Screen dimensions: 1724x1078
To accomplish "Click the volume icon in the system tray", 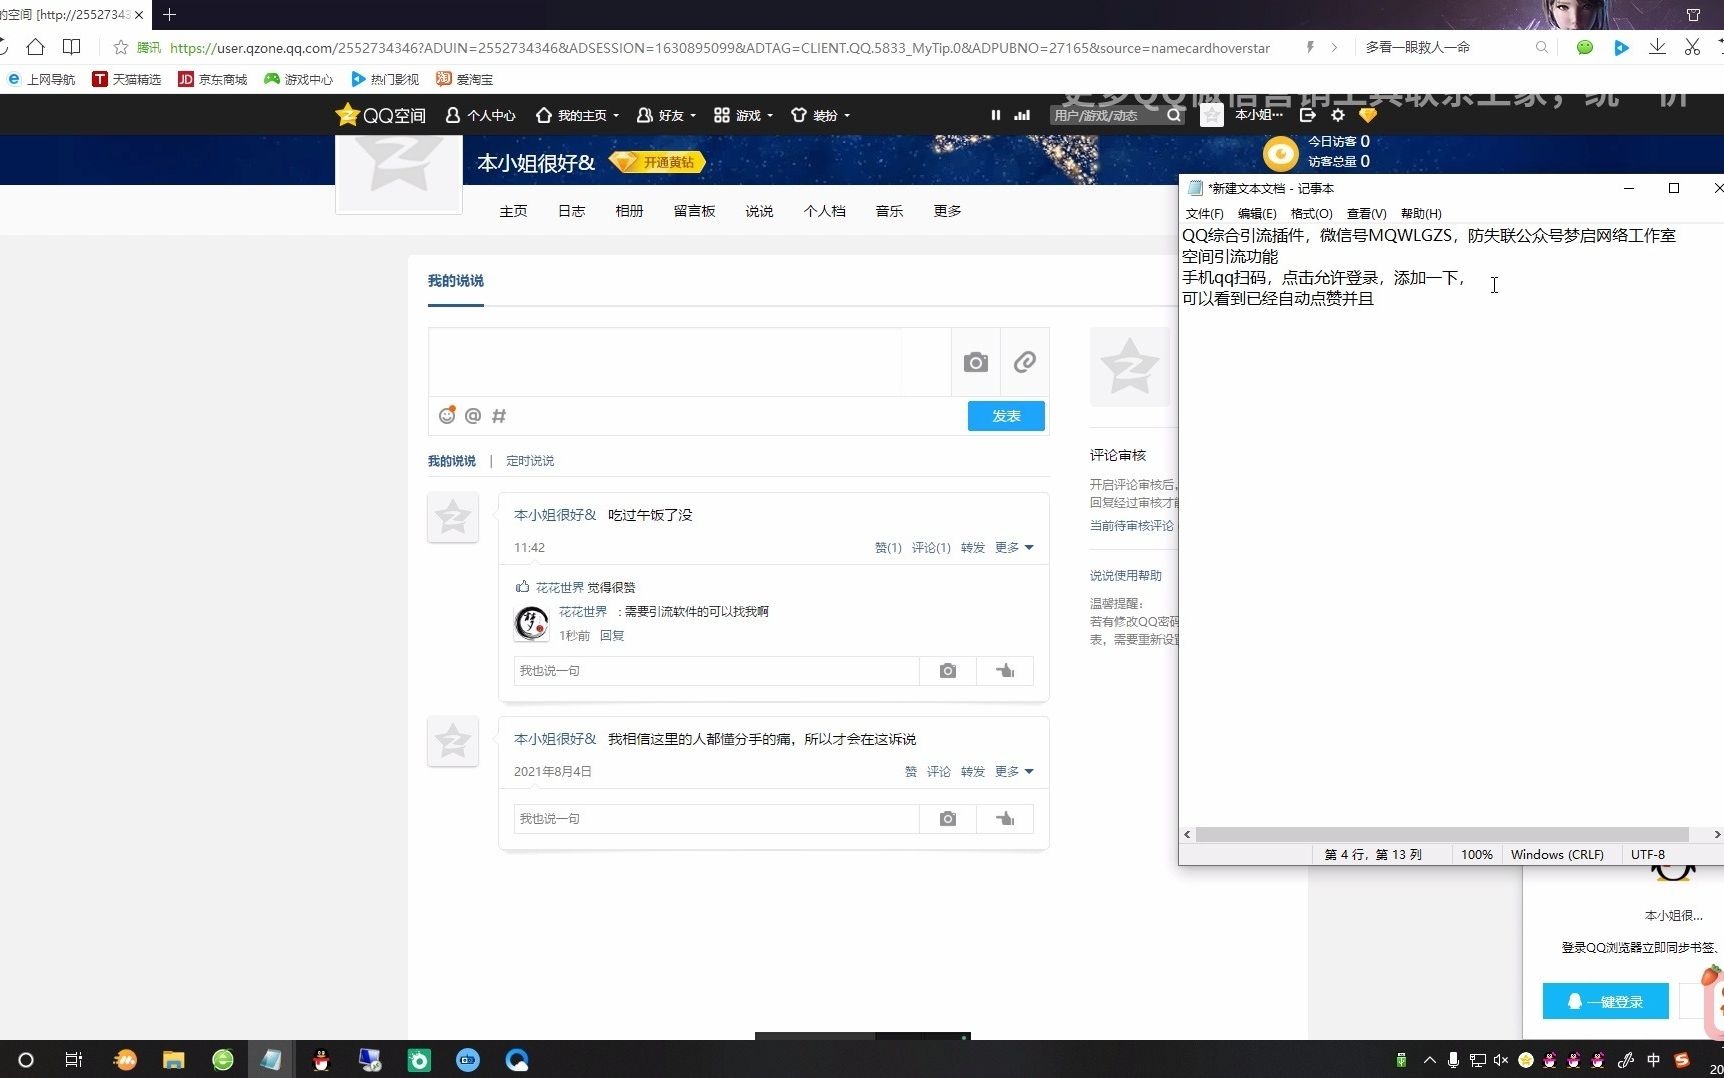I will 1501,1060.
